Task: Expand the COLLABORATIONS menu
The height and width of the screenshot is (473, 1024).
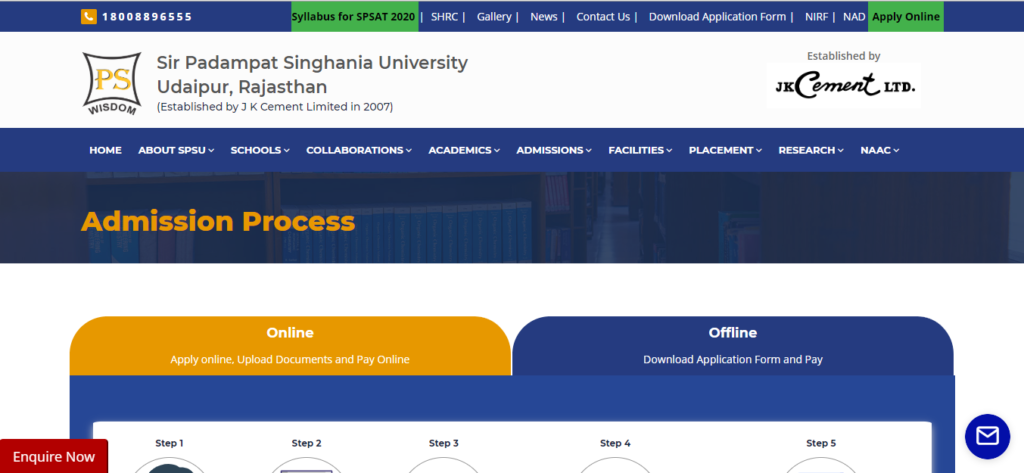Action: 359,150
